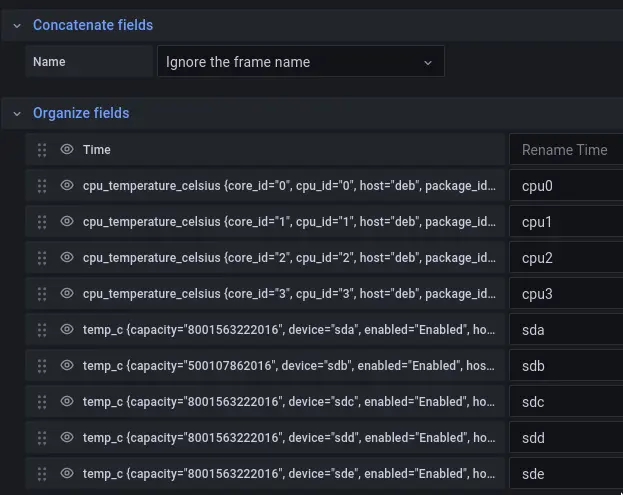Edit the cpu0 rename field
Viewport: 623px width, 495px height.
point(566,186)
